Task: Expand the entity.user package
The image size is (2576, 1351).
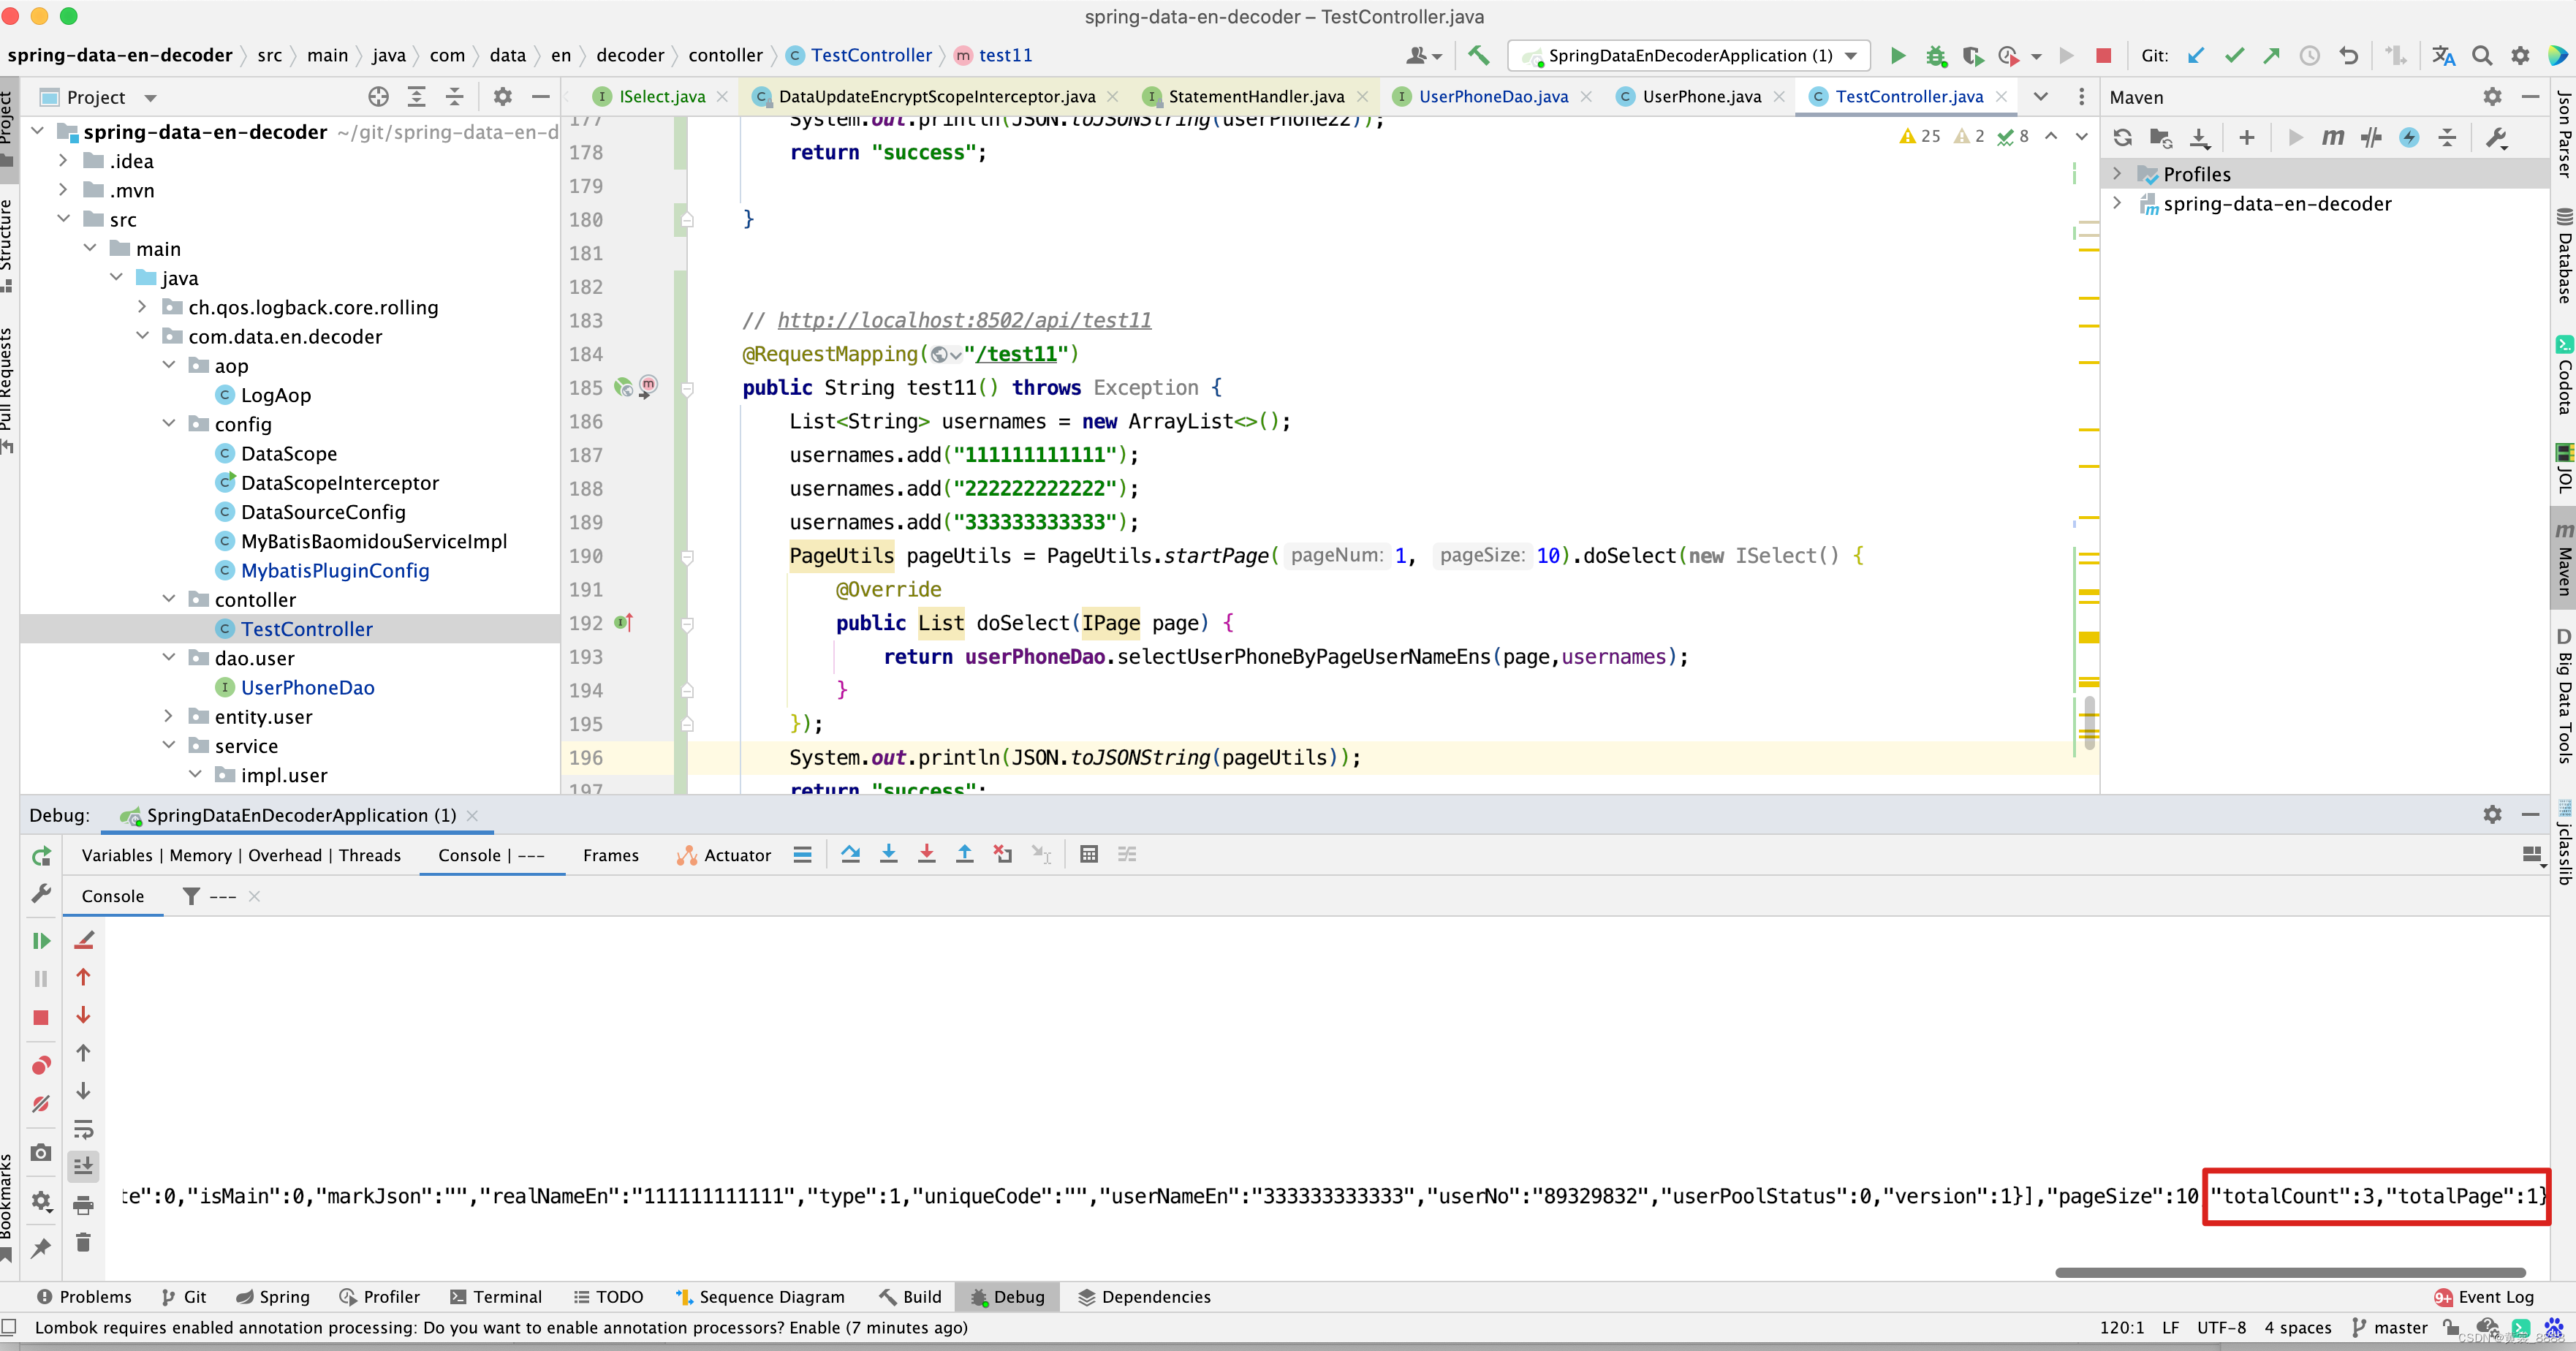Action: [x=168, y=716]
